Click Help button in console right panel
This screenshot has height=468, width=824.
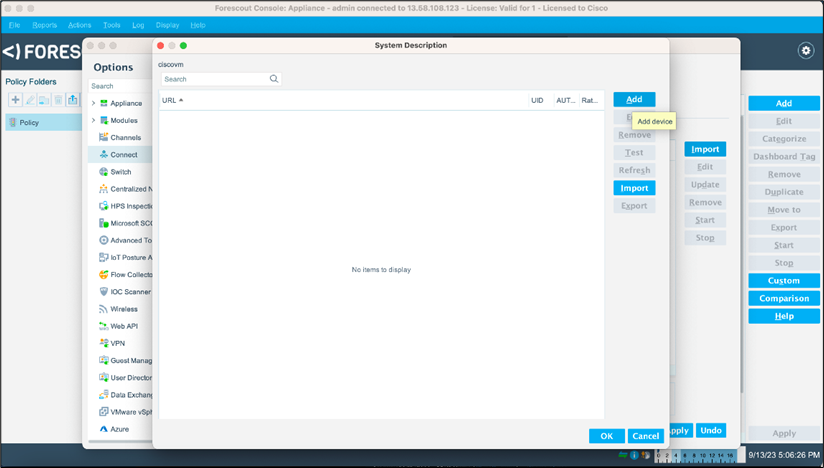tap(784, 316)
